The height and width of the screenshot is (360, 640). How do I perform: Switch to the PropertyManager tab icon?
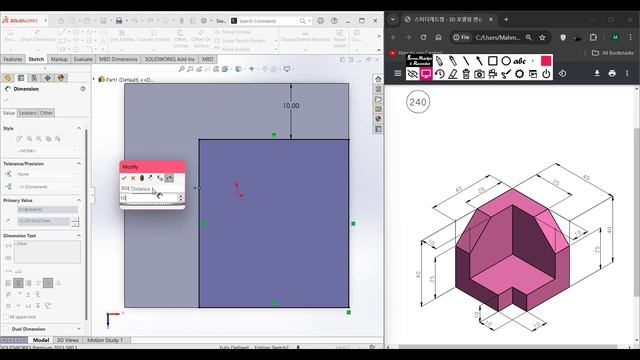[x=21, y=78]
